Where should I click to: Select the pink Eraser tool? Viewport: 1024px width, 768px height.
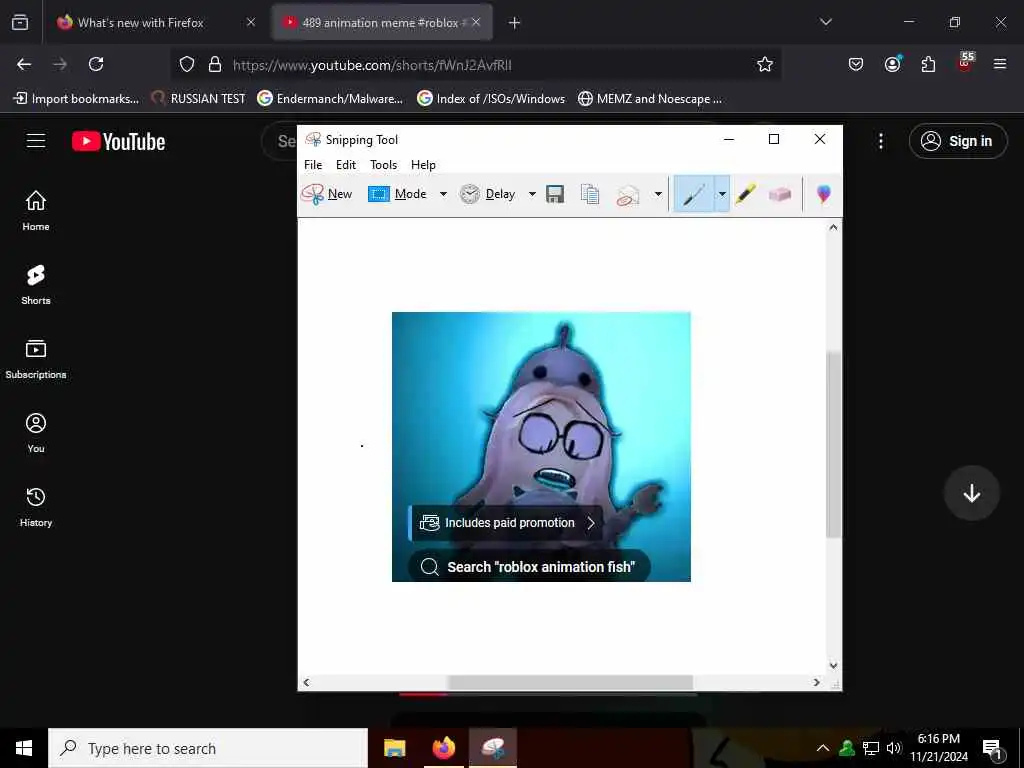click(x=780, y=194)
